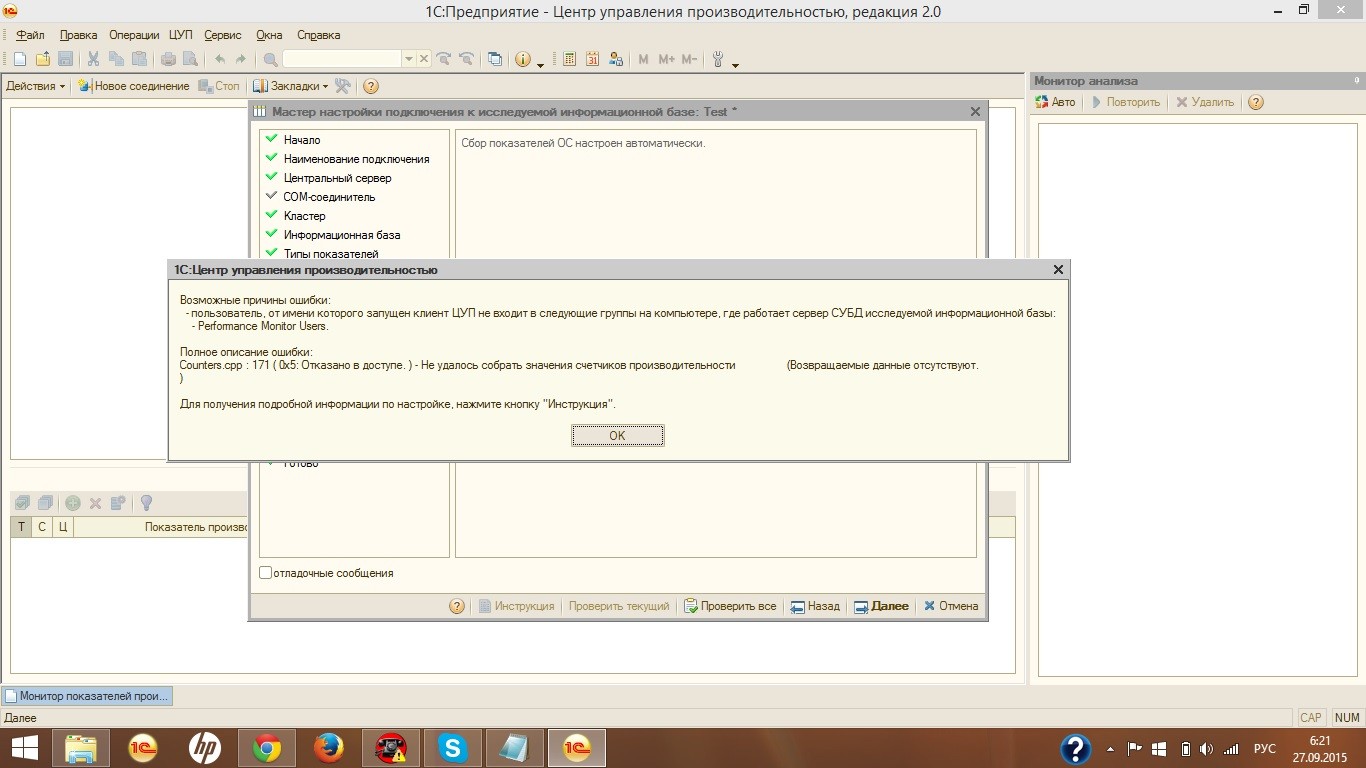The image size is (1366, 768).
Task: Click Отмена button in wizard
Action: point(951,606)
